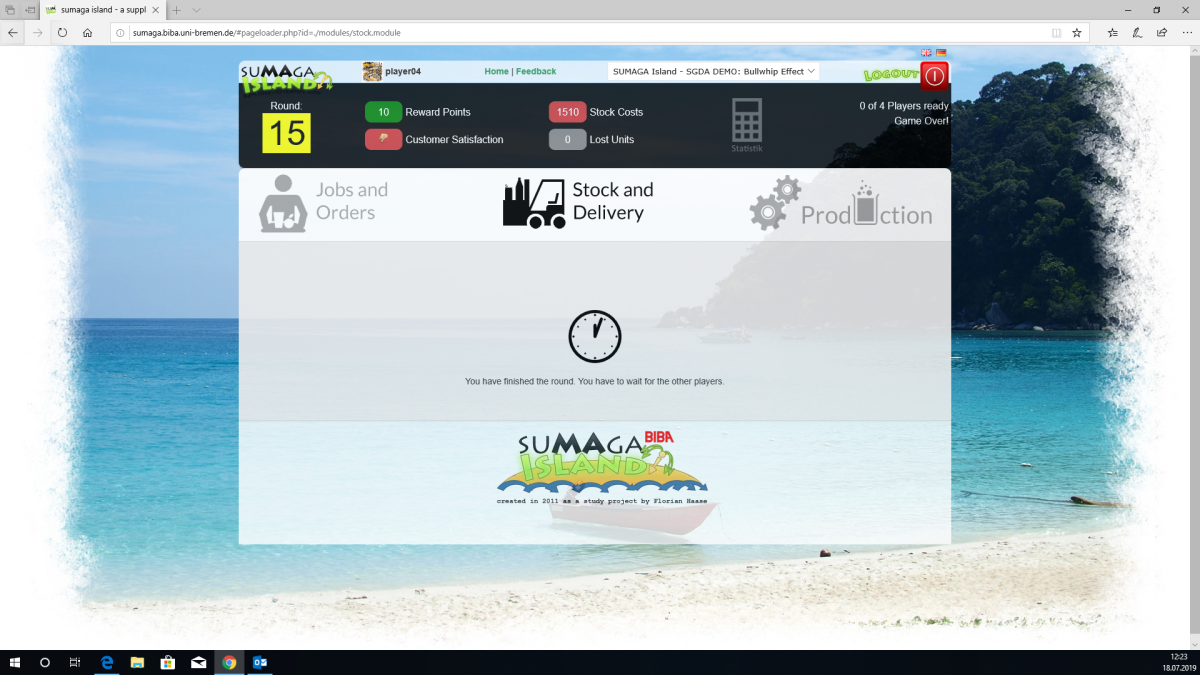Open the Feedback link
Viewport: 1200px width, 675px height.
pyautogui.click(x=536, y=71)
